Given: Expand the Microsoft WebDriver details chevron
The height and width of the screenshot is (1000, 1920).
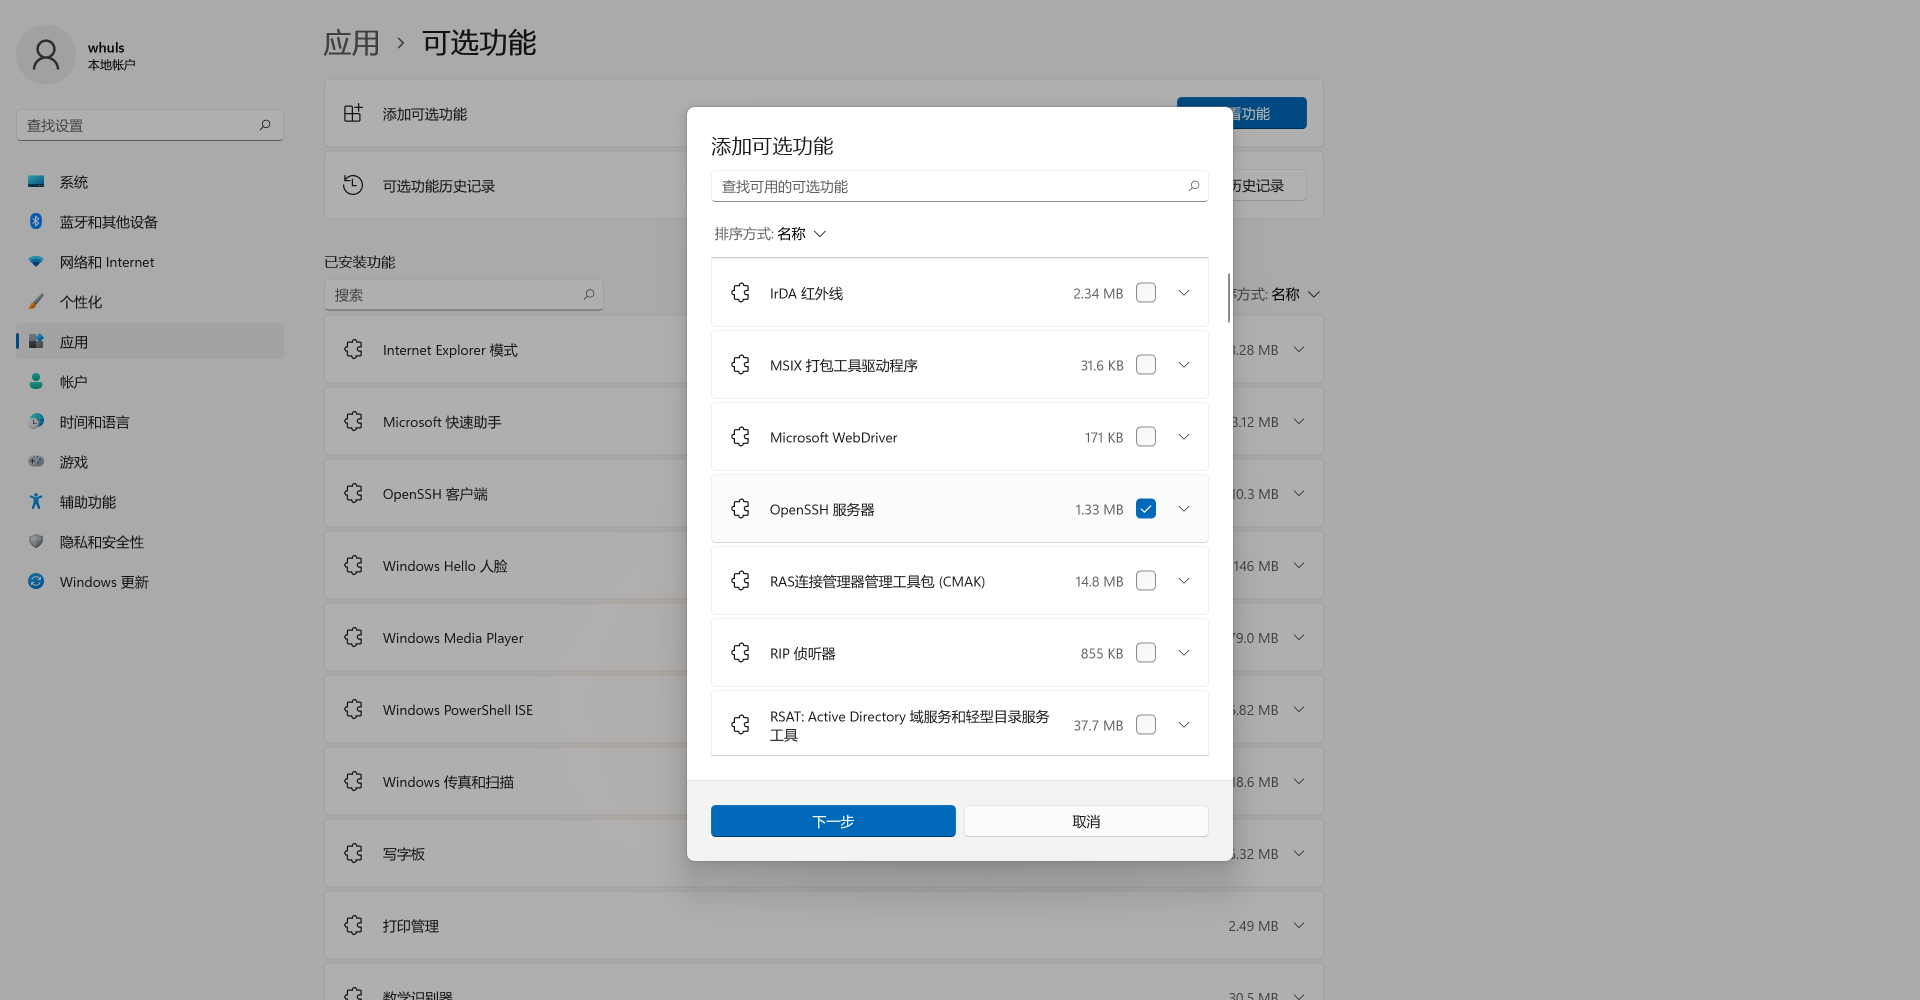Looking at the screenshot, I should 1184,437.
